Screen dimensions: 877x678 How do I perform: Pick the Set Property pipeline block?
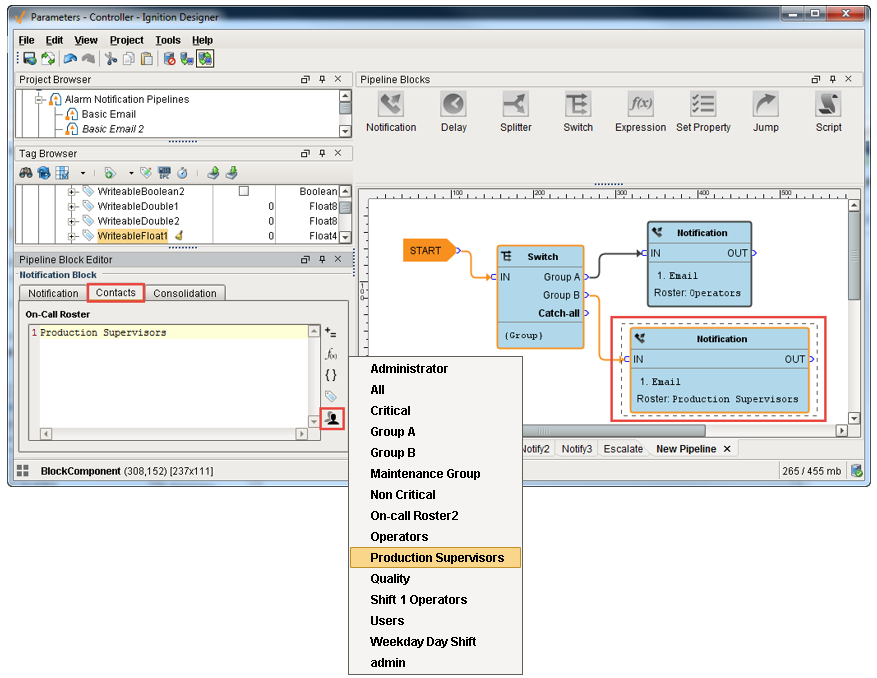click(703, 112)
